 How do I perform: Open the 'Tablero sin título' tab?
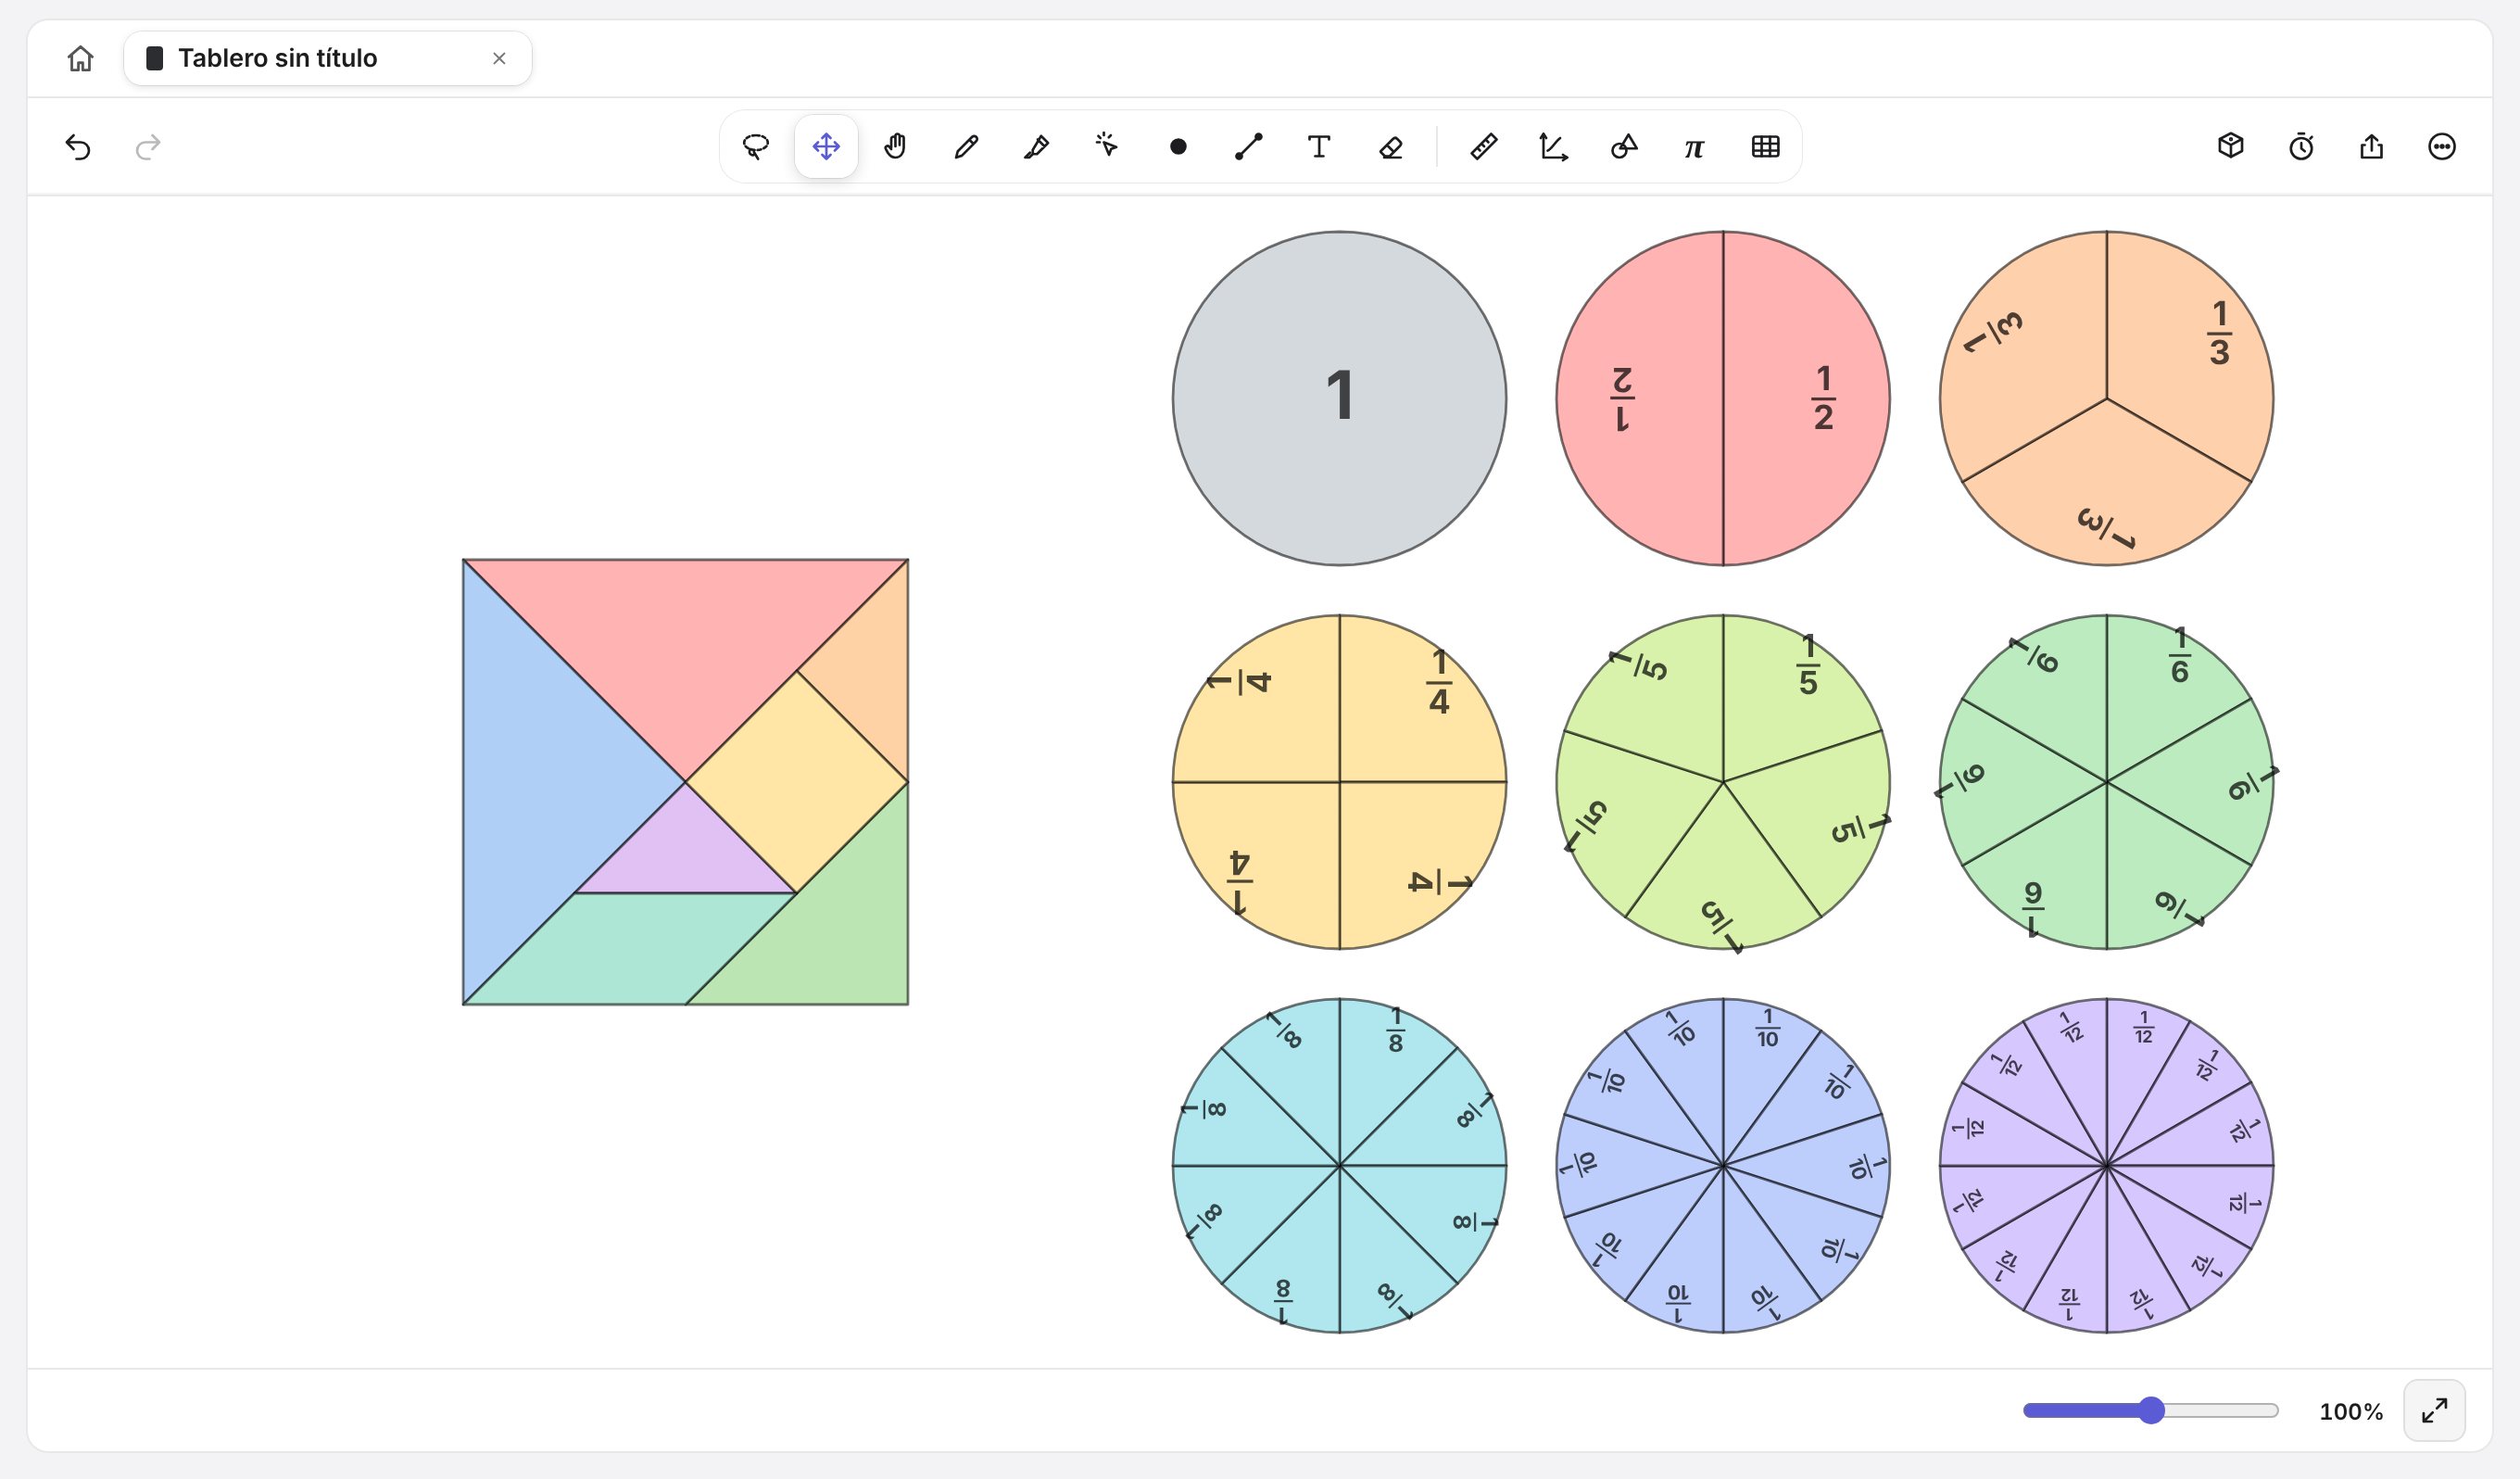(327, 59)
